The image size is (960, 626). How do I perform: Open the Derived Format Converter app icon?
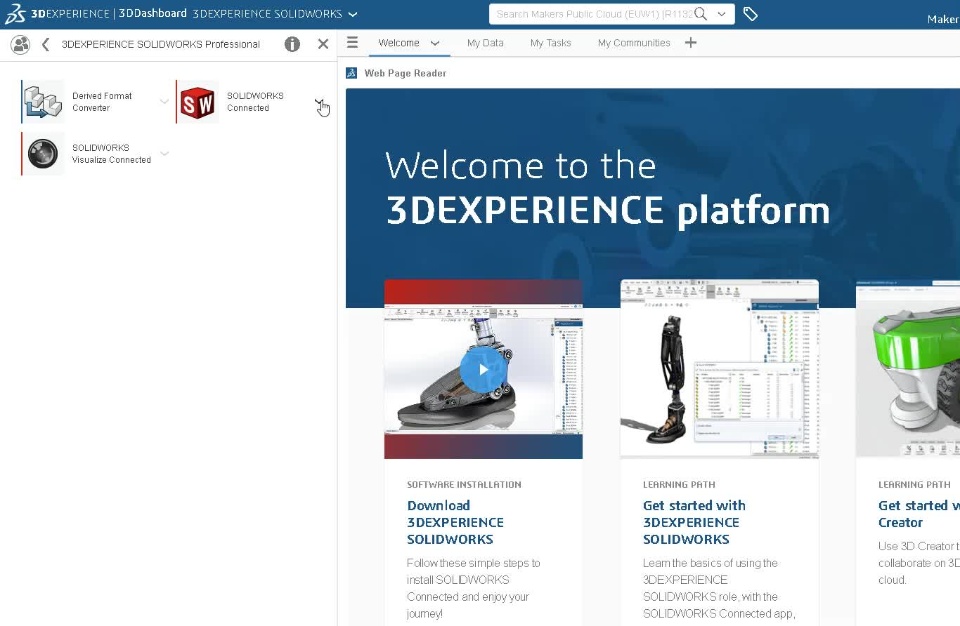pyautogui.click(x=43, y=102)
